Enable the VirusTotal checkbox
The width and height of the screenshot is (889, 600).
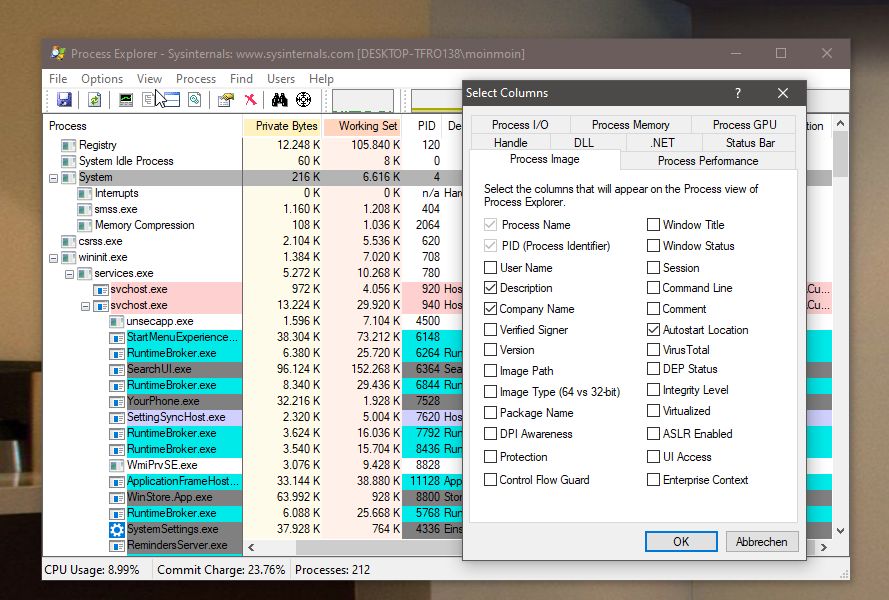(653, 349)
